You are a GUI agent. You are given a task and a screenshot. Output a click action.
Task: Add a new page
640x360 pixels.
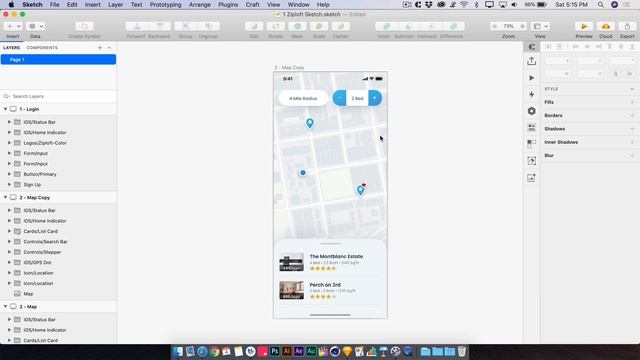pos(100,48)
